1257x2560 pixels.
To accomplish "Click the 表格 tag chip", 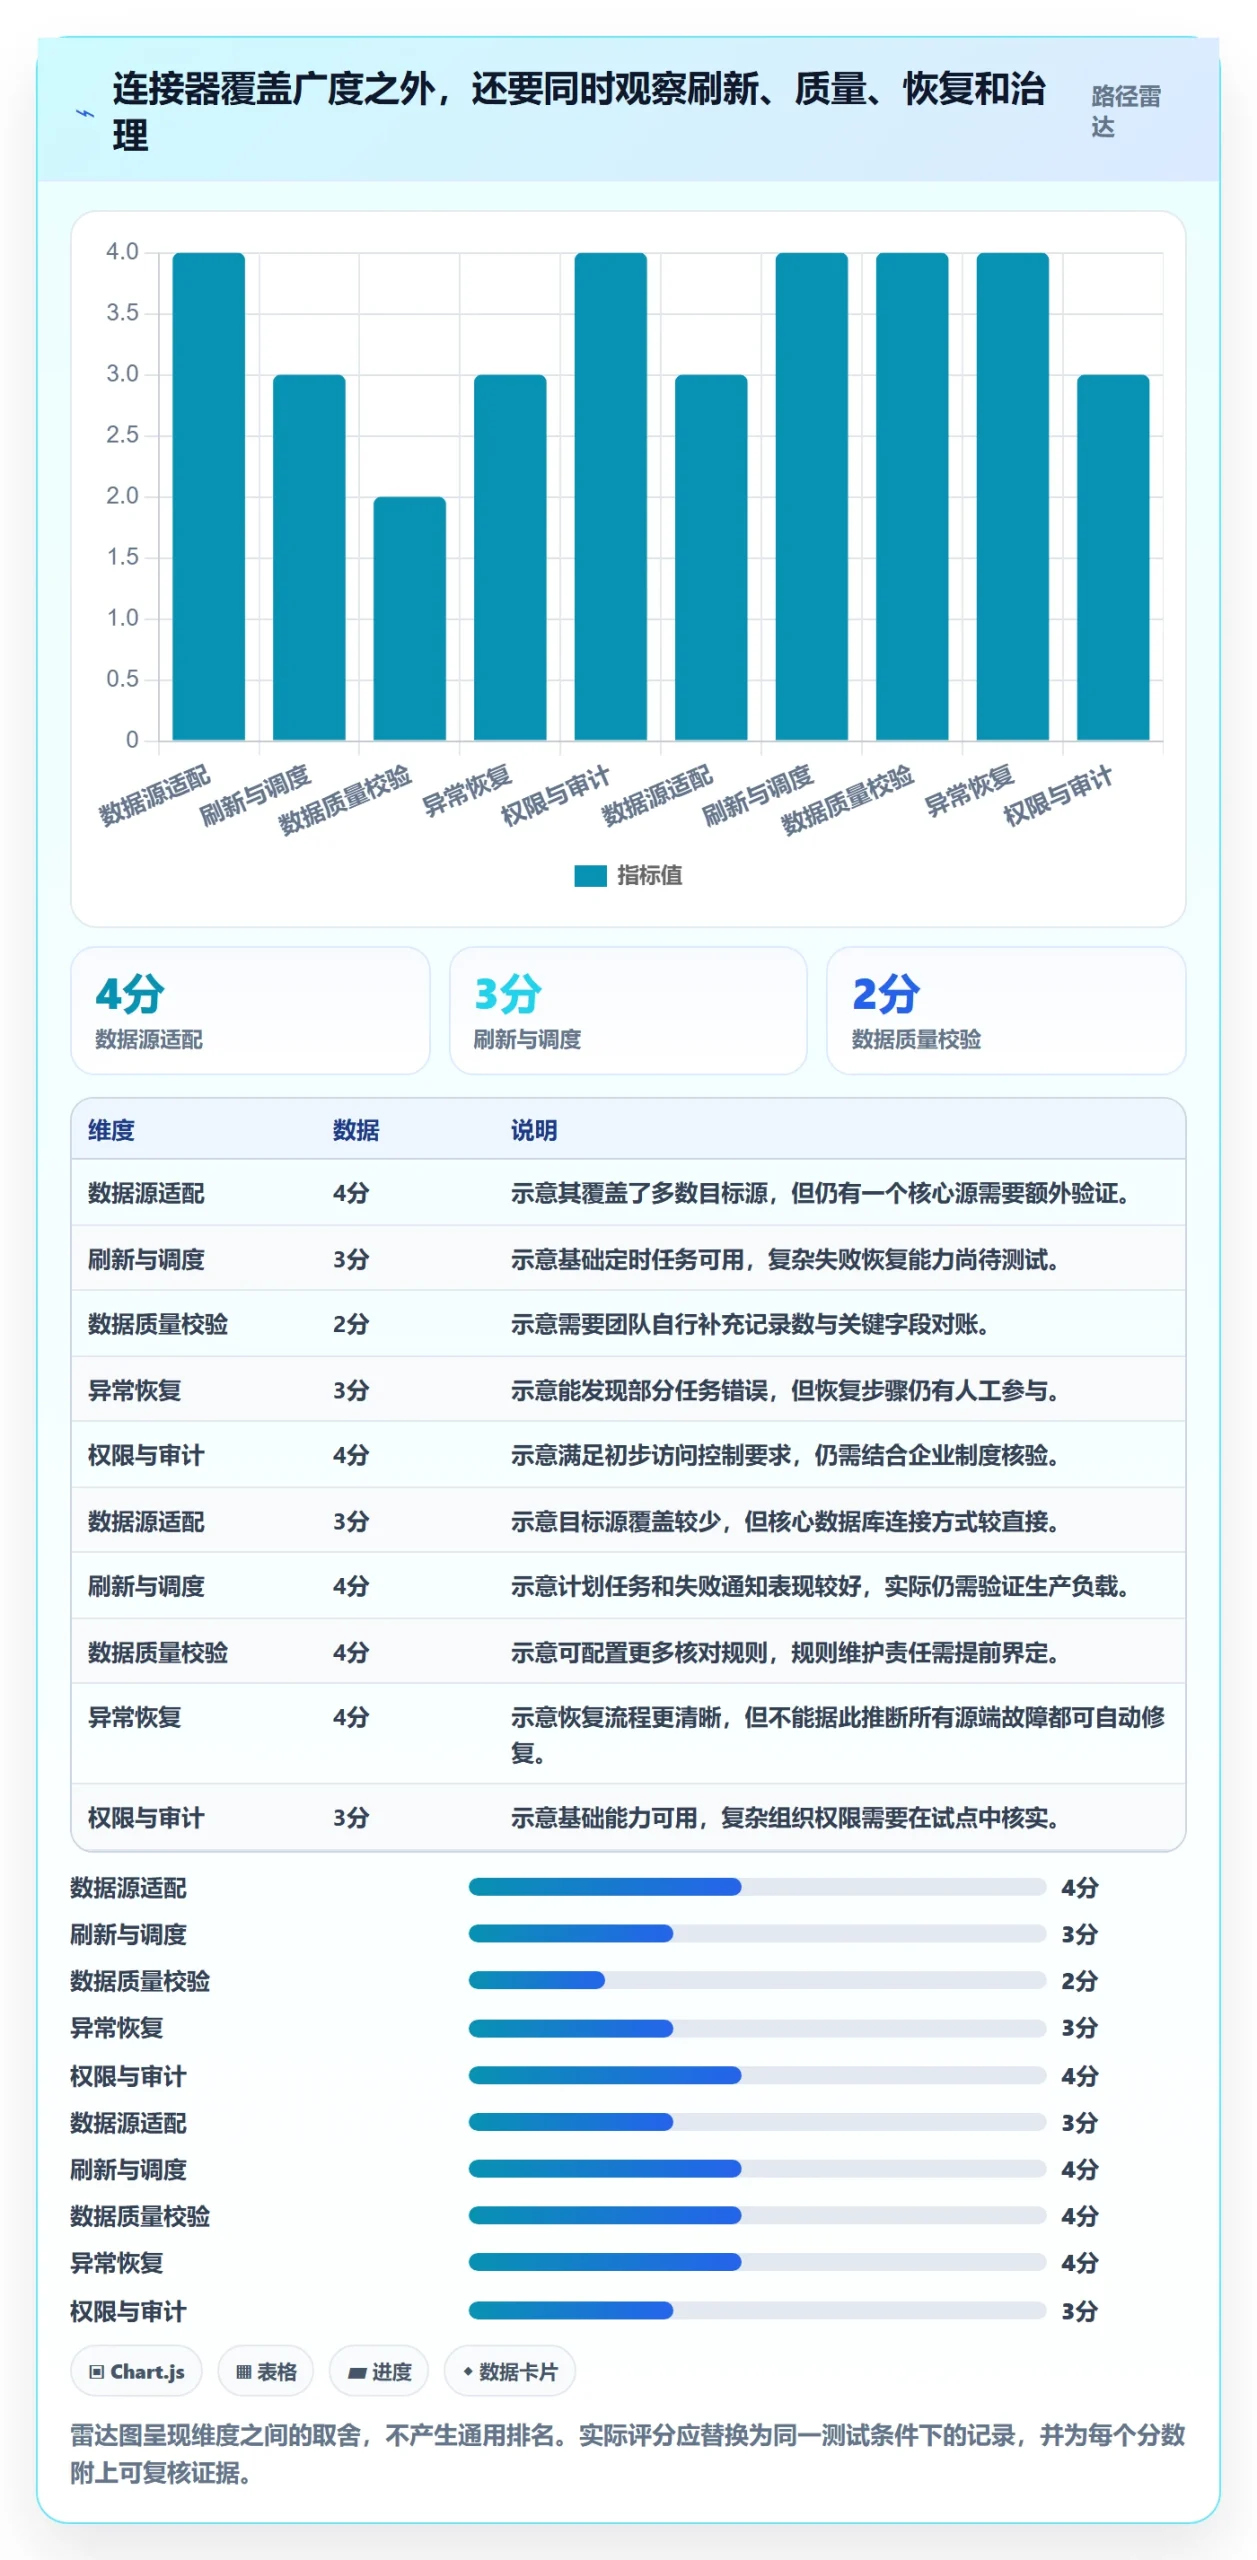I will 266,2371.
